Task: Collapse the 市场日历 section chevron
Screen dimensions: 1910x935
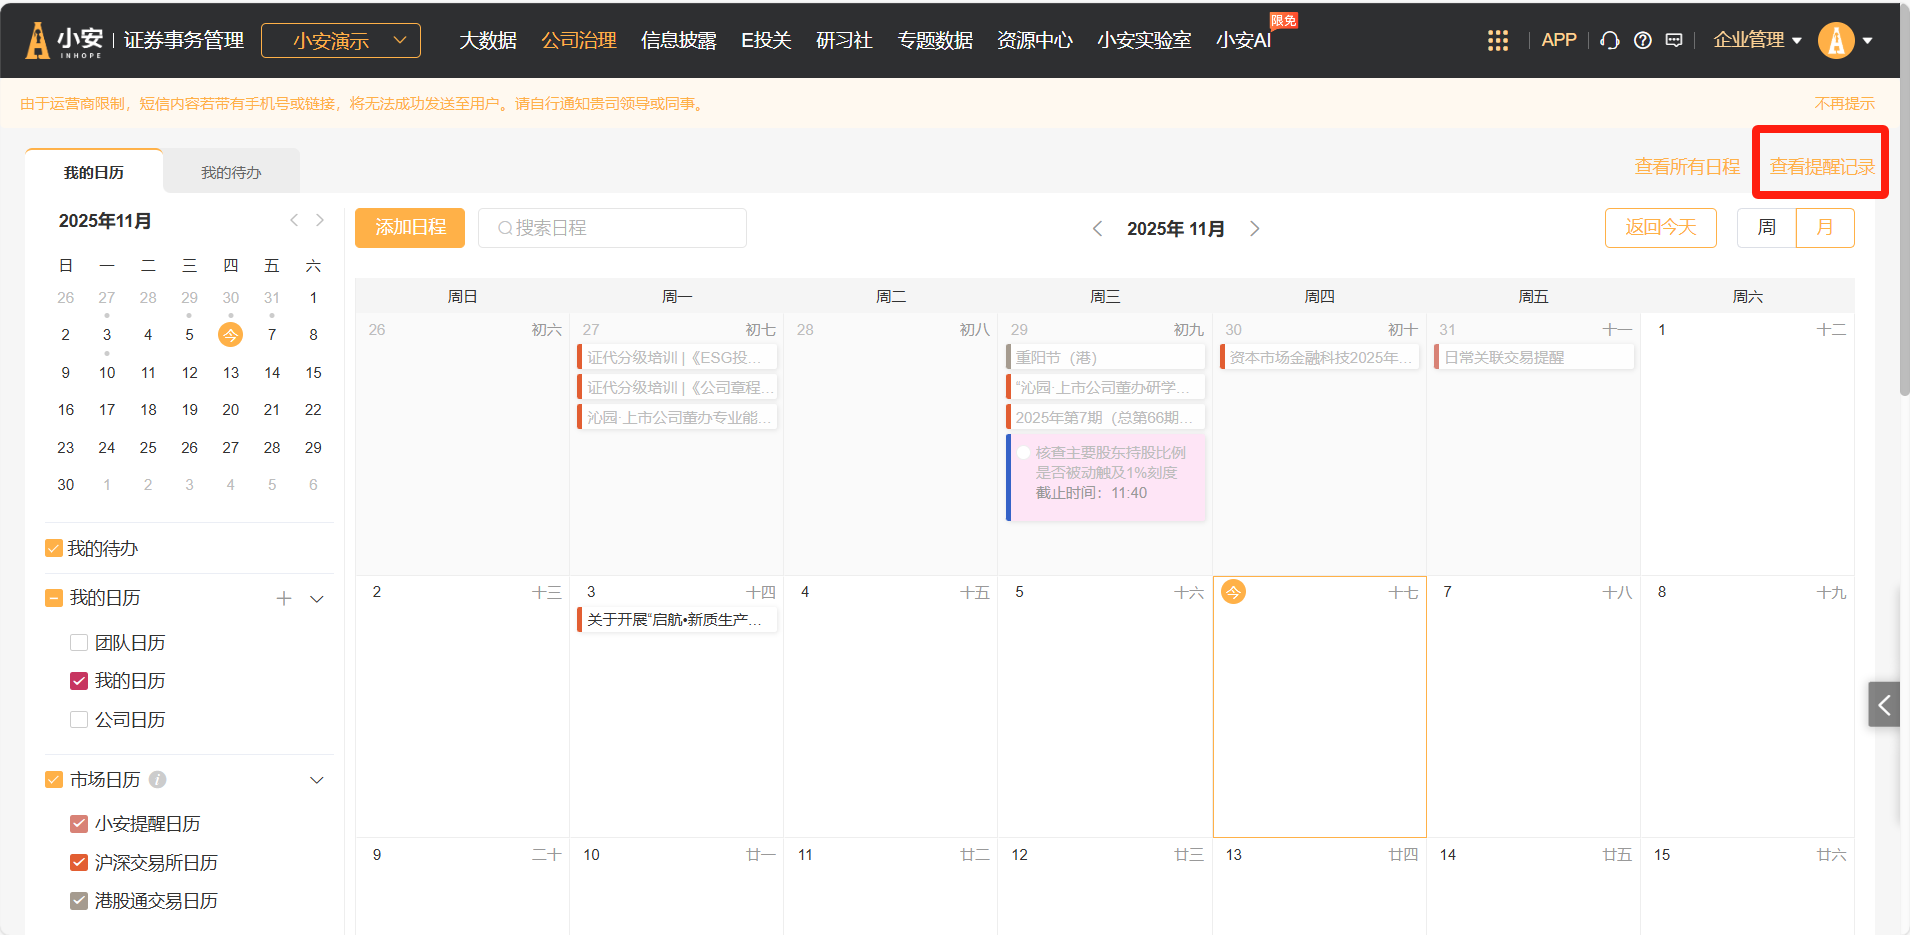Action: tap(317, 780)
